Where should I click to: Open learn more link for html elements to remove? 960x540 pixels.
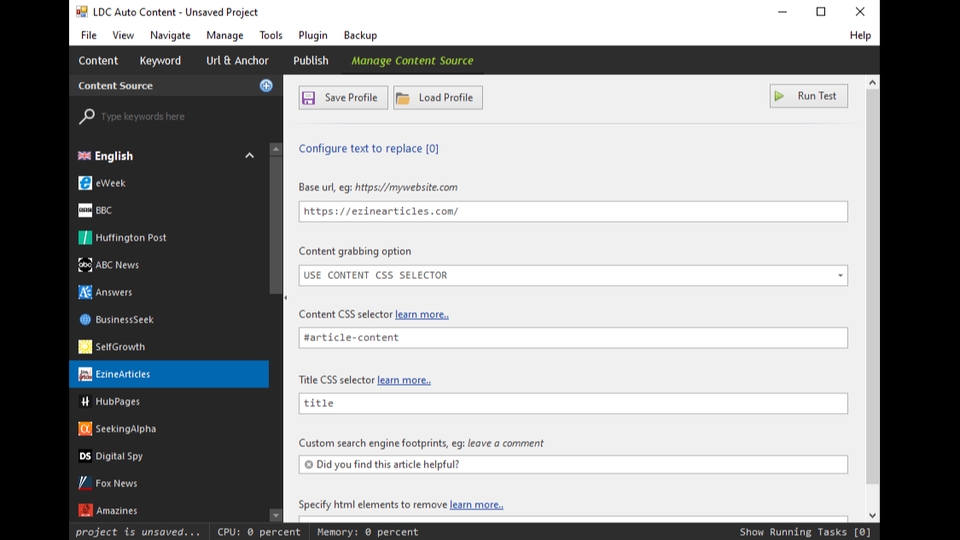(x=476, y=504)
